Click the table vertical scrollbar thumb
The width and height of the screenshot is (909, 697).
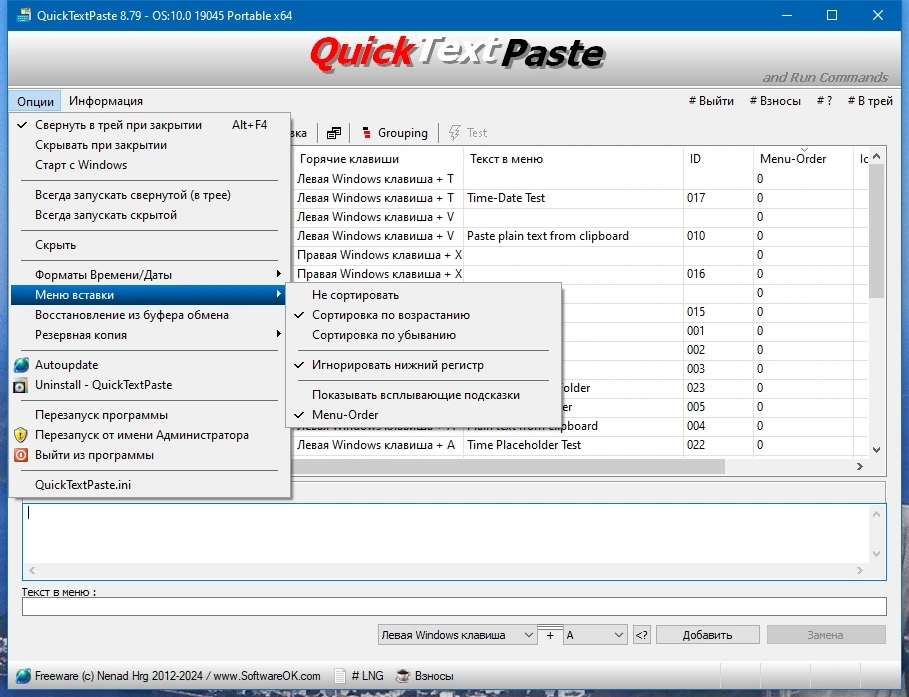(x=877, y=231)
